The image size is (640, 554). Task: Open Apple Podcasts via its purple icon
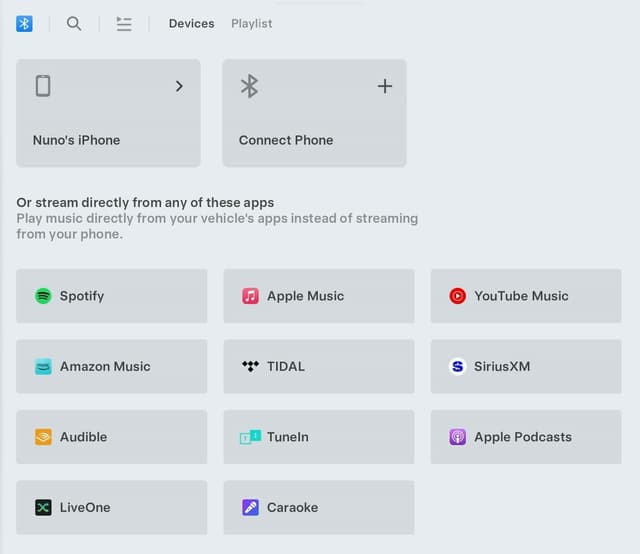(457, 437)
